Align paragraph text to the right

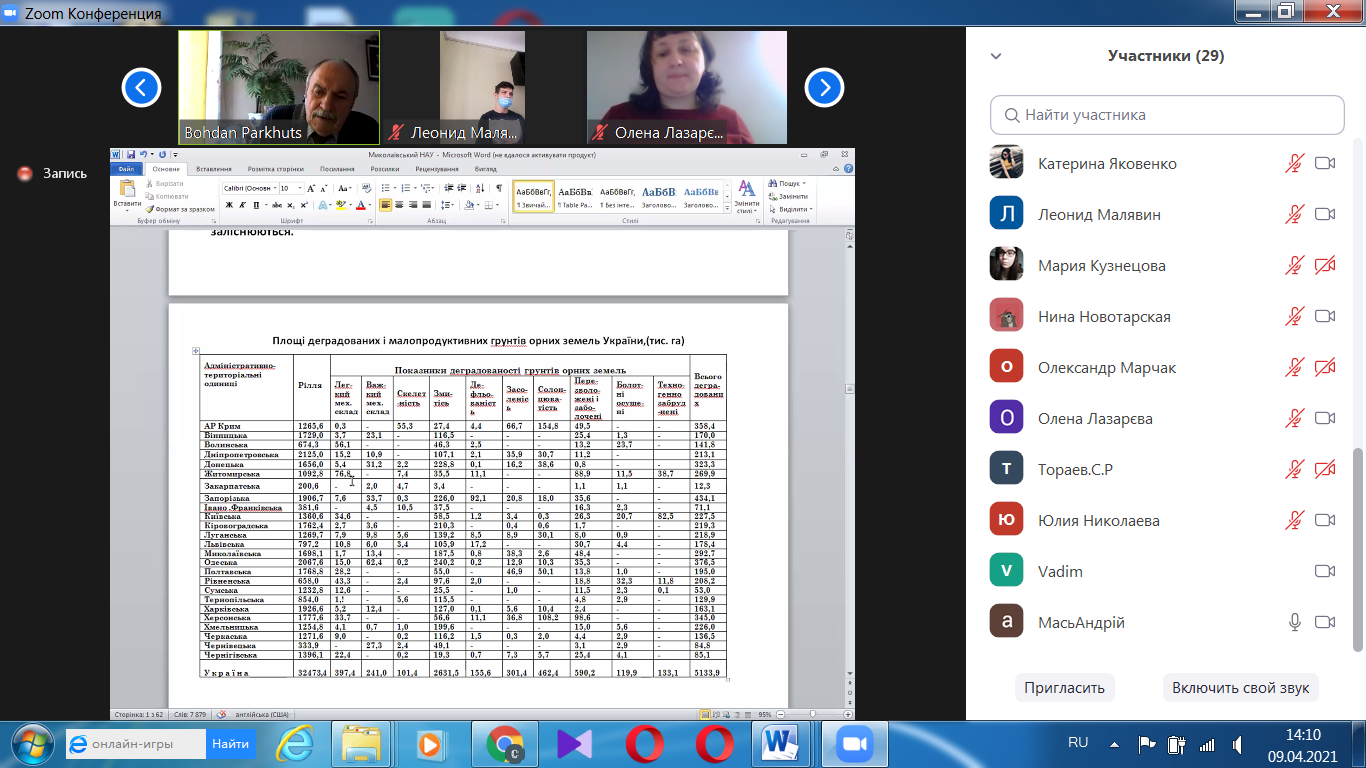tap(413, 205)
